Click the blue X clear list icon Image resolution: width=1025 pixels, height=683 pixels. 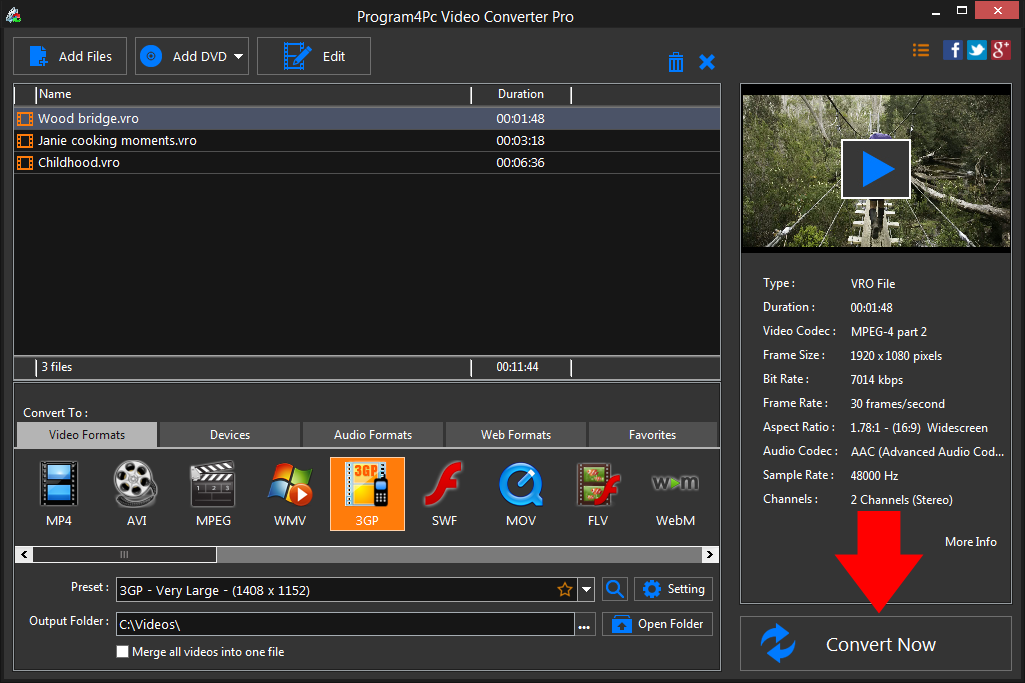pos(707,62)
